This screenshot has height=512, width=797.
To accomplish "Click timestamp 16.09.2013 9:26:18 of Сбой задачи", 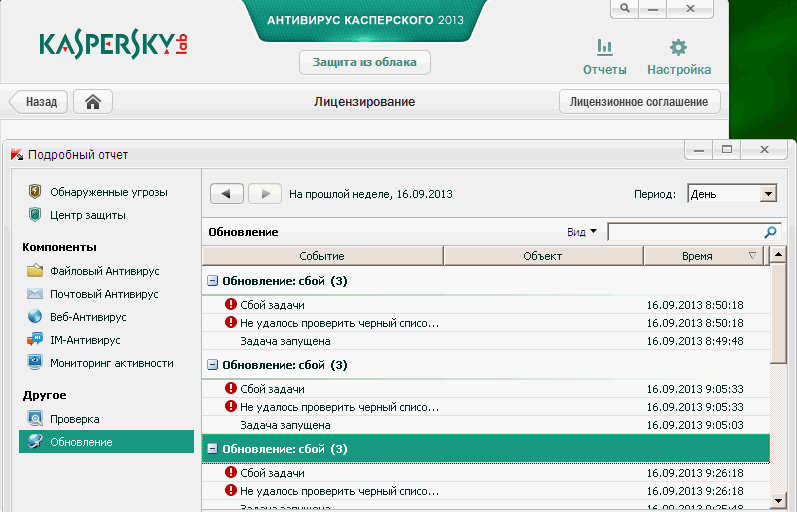I will (x=695, y=473).
